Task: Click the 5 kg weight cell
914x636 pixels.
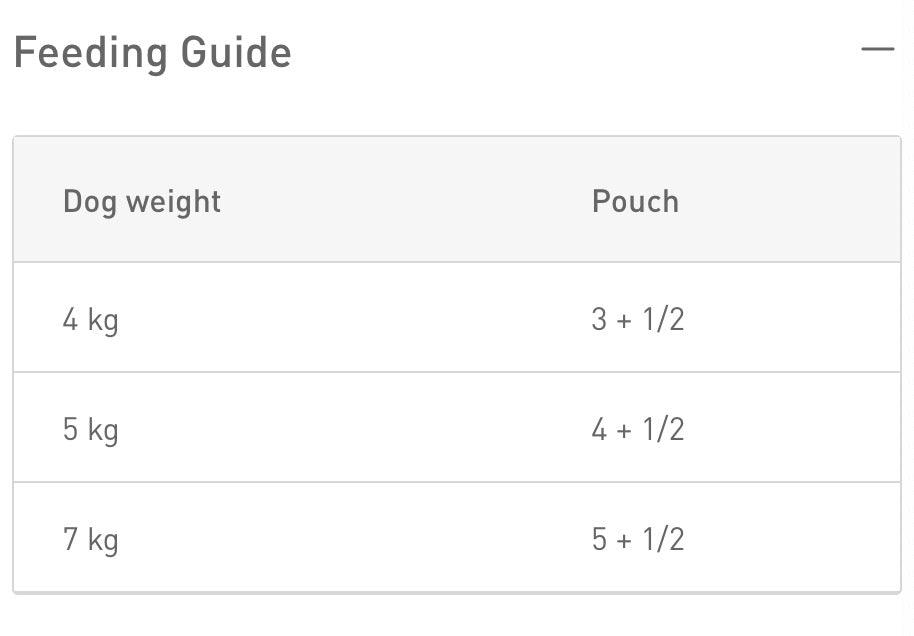Action: pyautogui.click(x=90, y=430)
